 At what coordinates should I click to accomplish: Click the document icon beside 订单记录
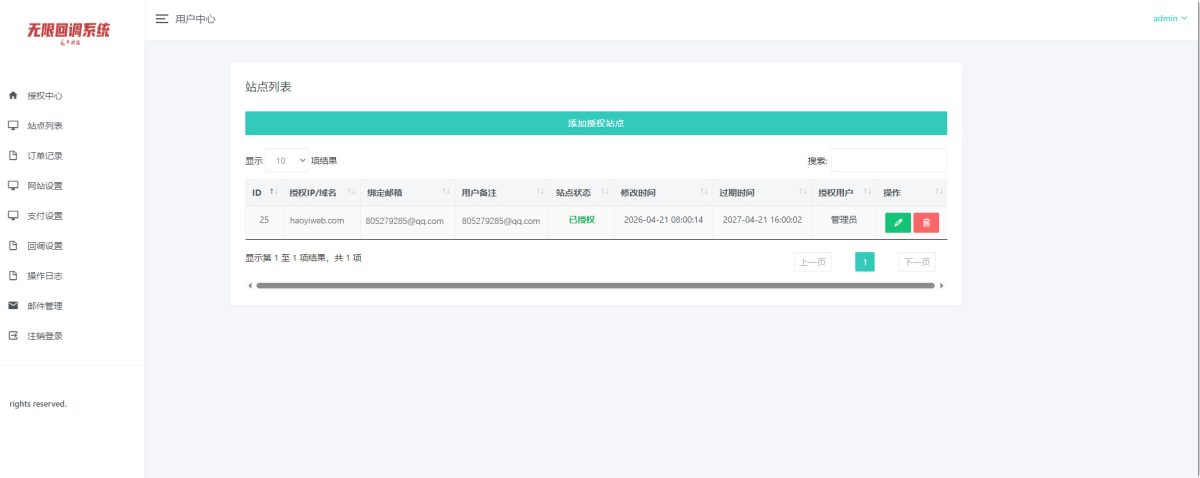(x=13, y=156)
